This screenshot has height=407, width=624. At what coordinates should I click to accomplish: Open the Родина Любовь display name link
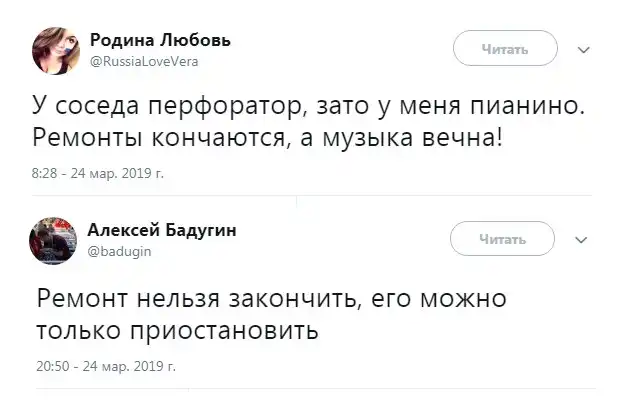tap(161, 40)
